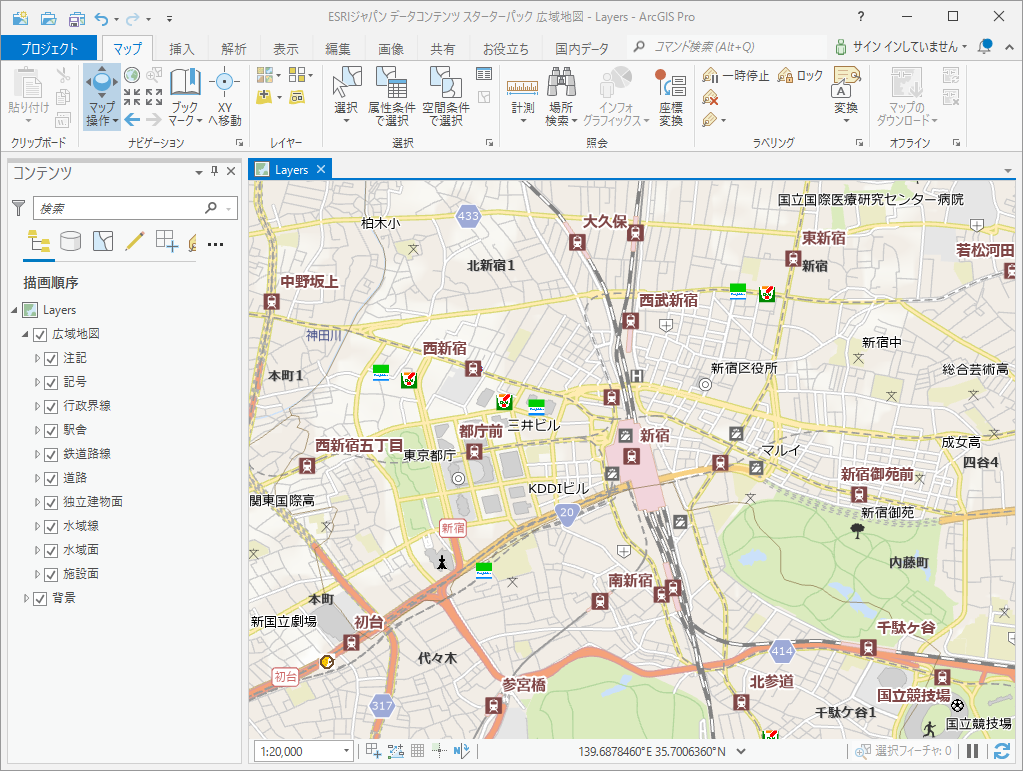Image resolution: width=1023 pixels, height=771 pixels.
Task: Switch to the 解析 ribbon tab
Action: point(234,49)
